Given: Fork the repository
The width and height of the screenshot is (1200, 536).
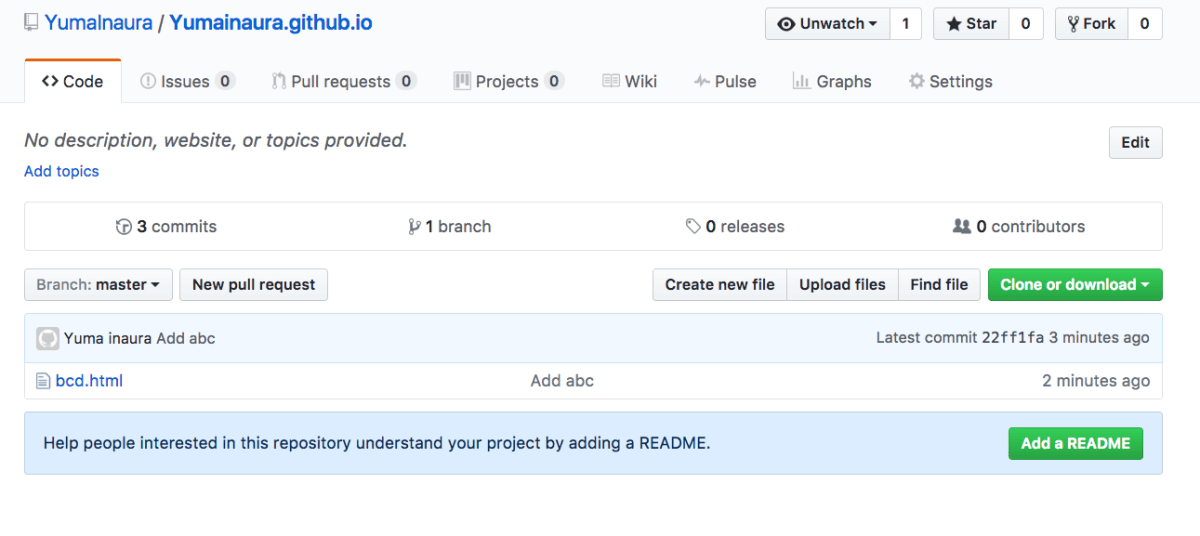Looking at the screenshot, I should point(1091,24).
